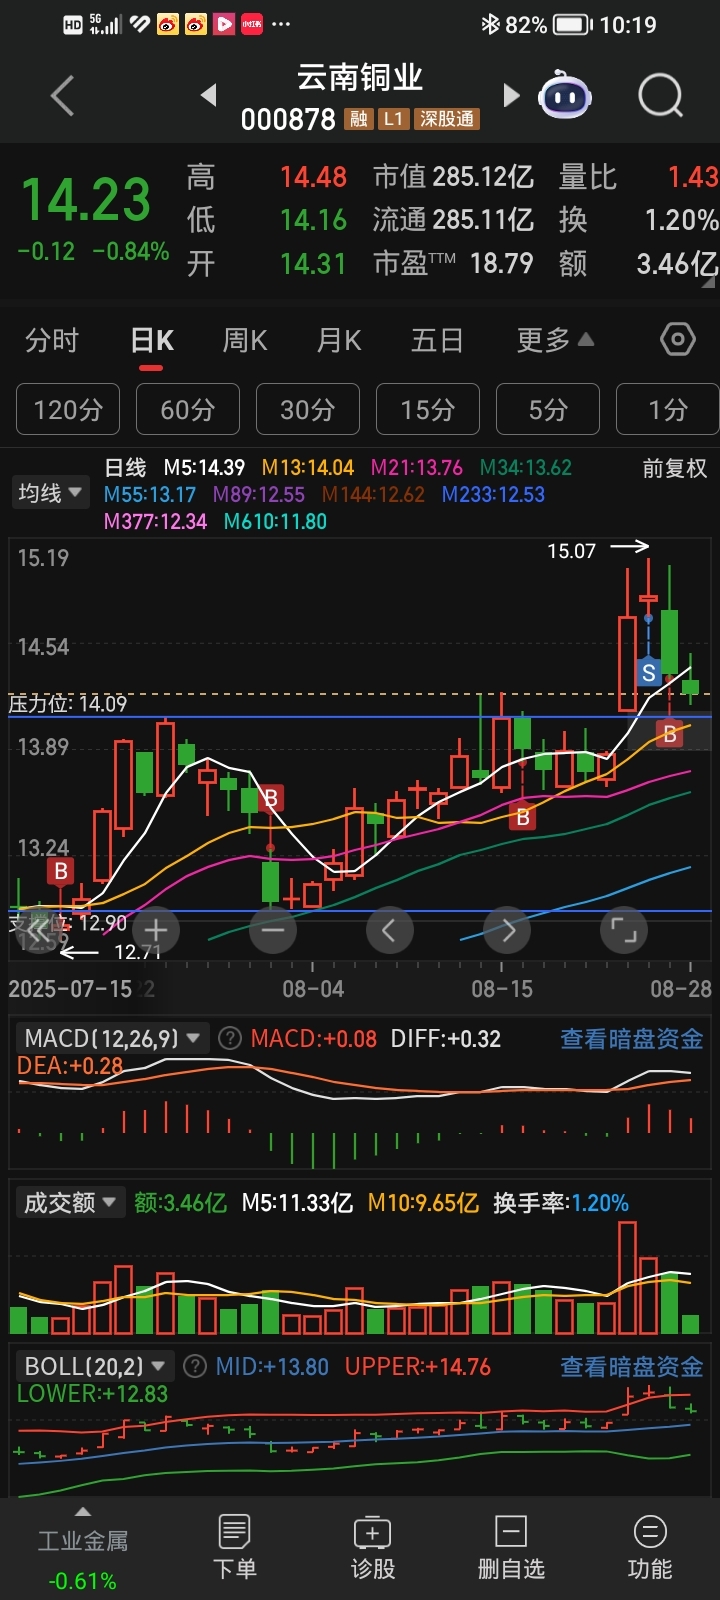Move chart right with arrow button
The height and width of the screenshot is (1600, 720).
(x=507, y=931)
